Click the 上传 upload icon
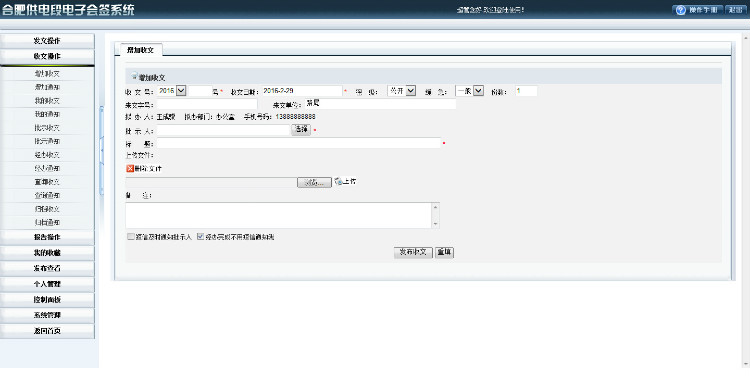Image resolution: width=750 pixels, height=376 pixels. pyautogui.click(x=338, y=181)
